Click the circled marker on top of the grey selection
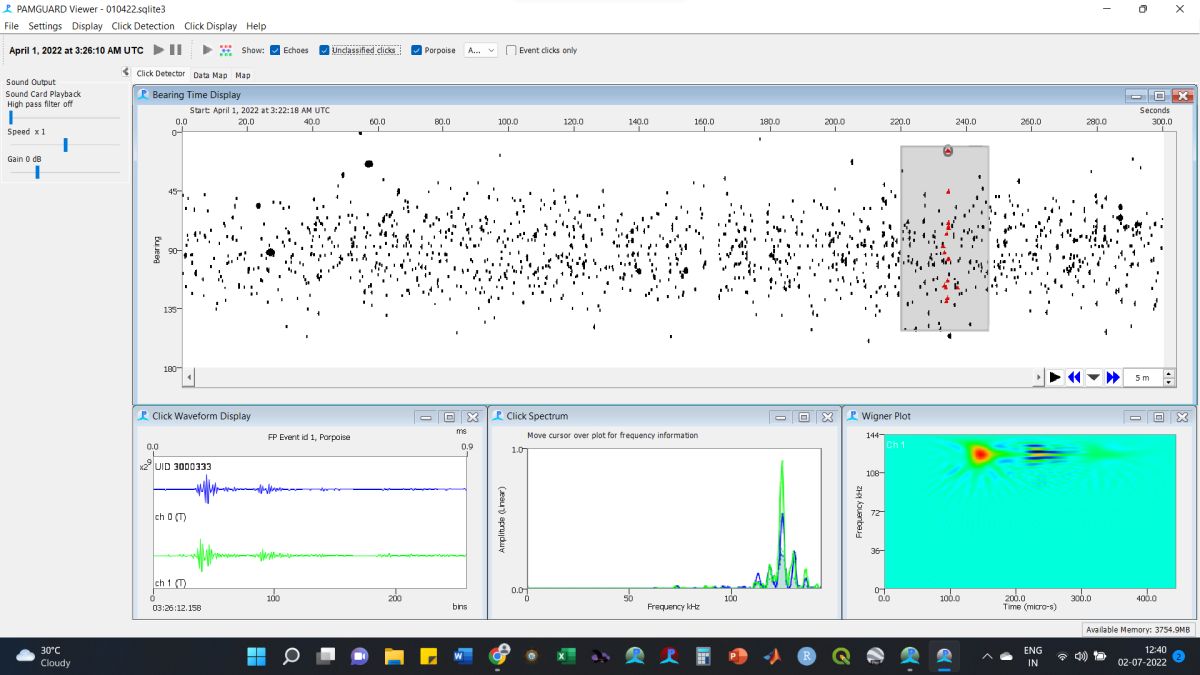This screenshot has width=1200, height=675. tap(947, 151)
